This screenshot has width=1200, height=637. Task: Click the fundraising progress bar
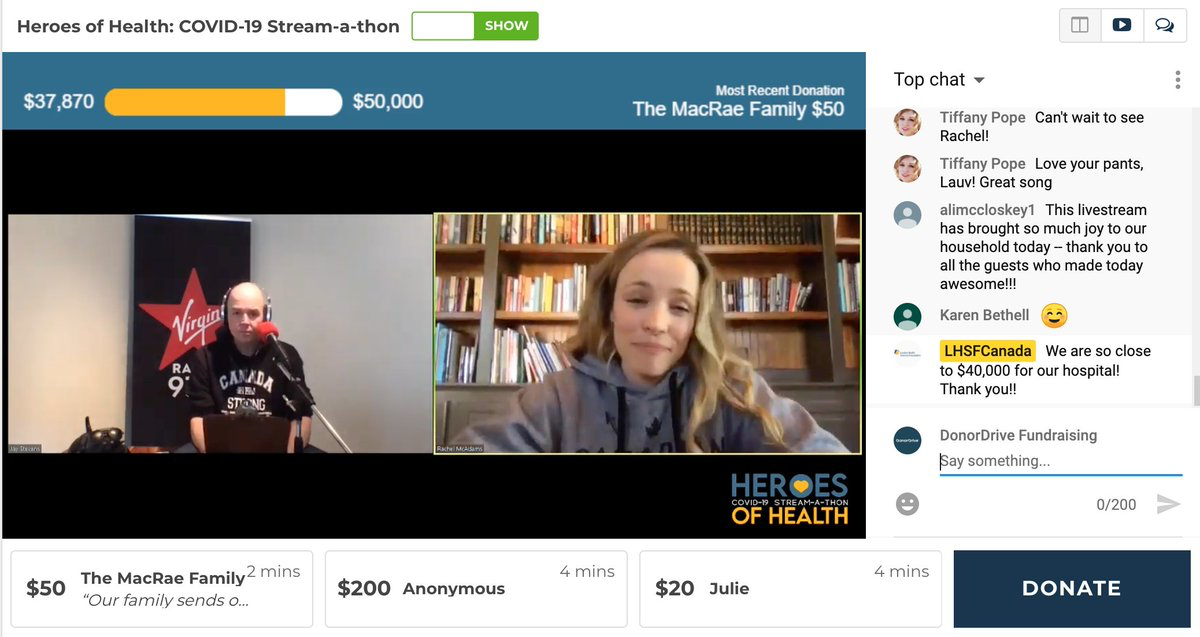[223, 102]
